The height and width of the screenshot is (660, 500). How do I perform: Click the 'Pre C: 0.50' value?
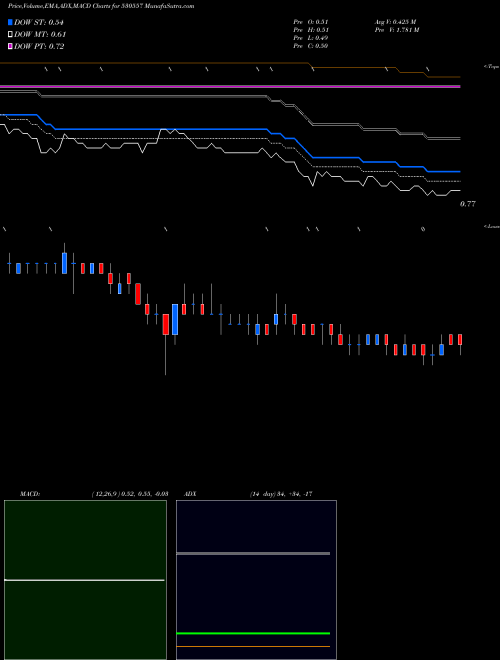pos(311,46)
